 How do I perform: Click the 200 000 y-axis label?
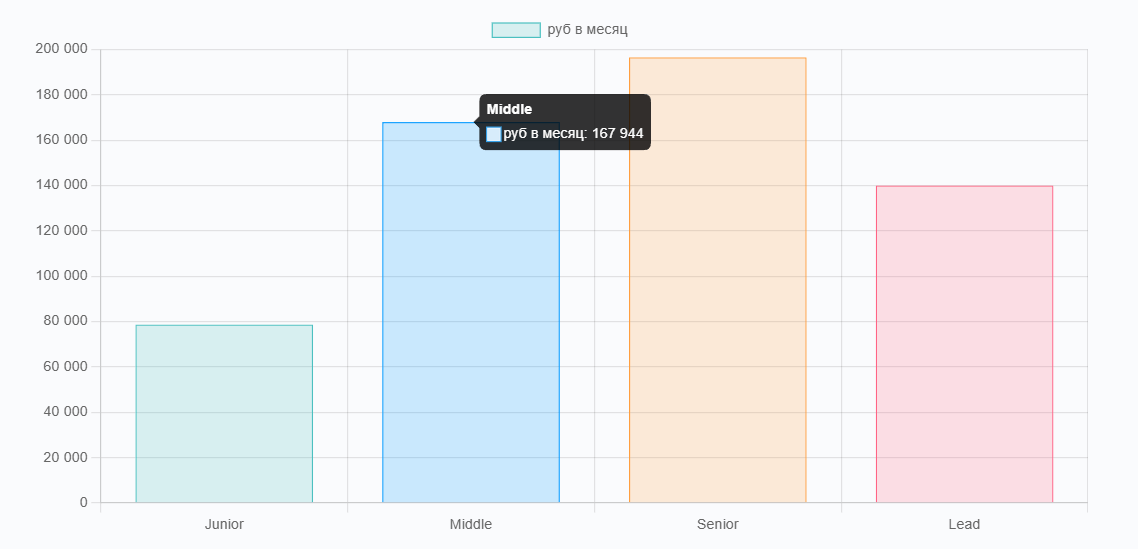coord(61,49)
